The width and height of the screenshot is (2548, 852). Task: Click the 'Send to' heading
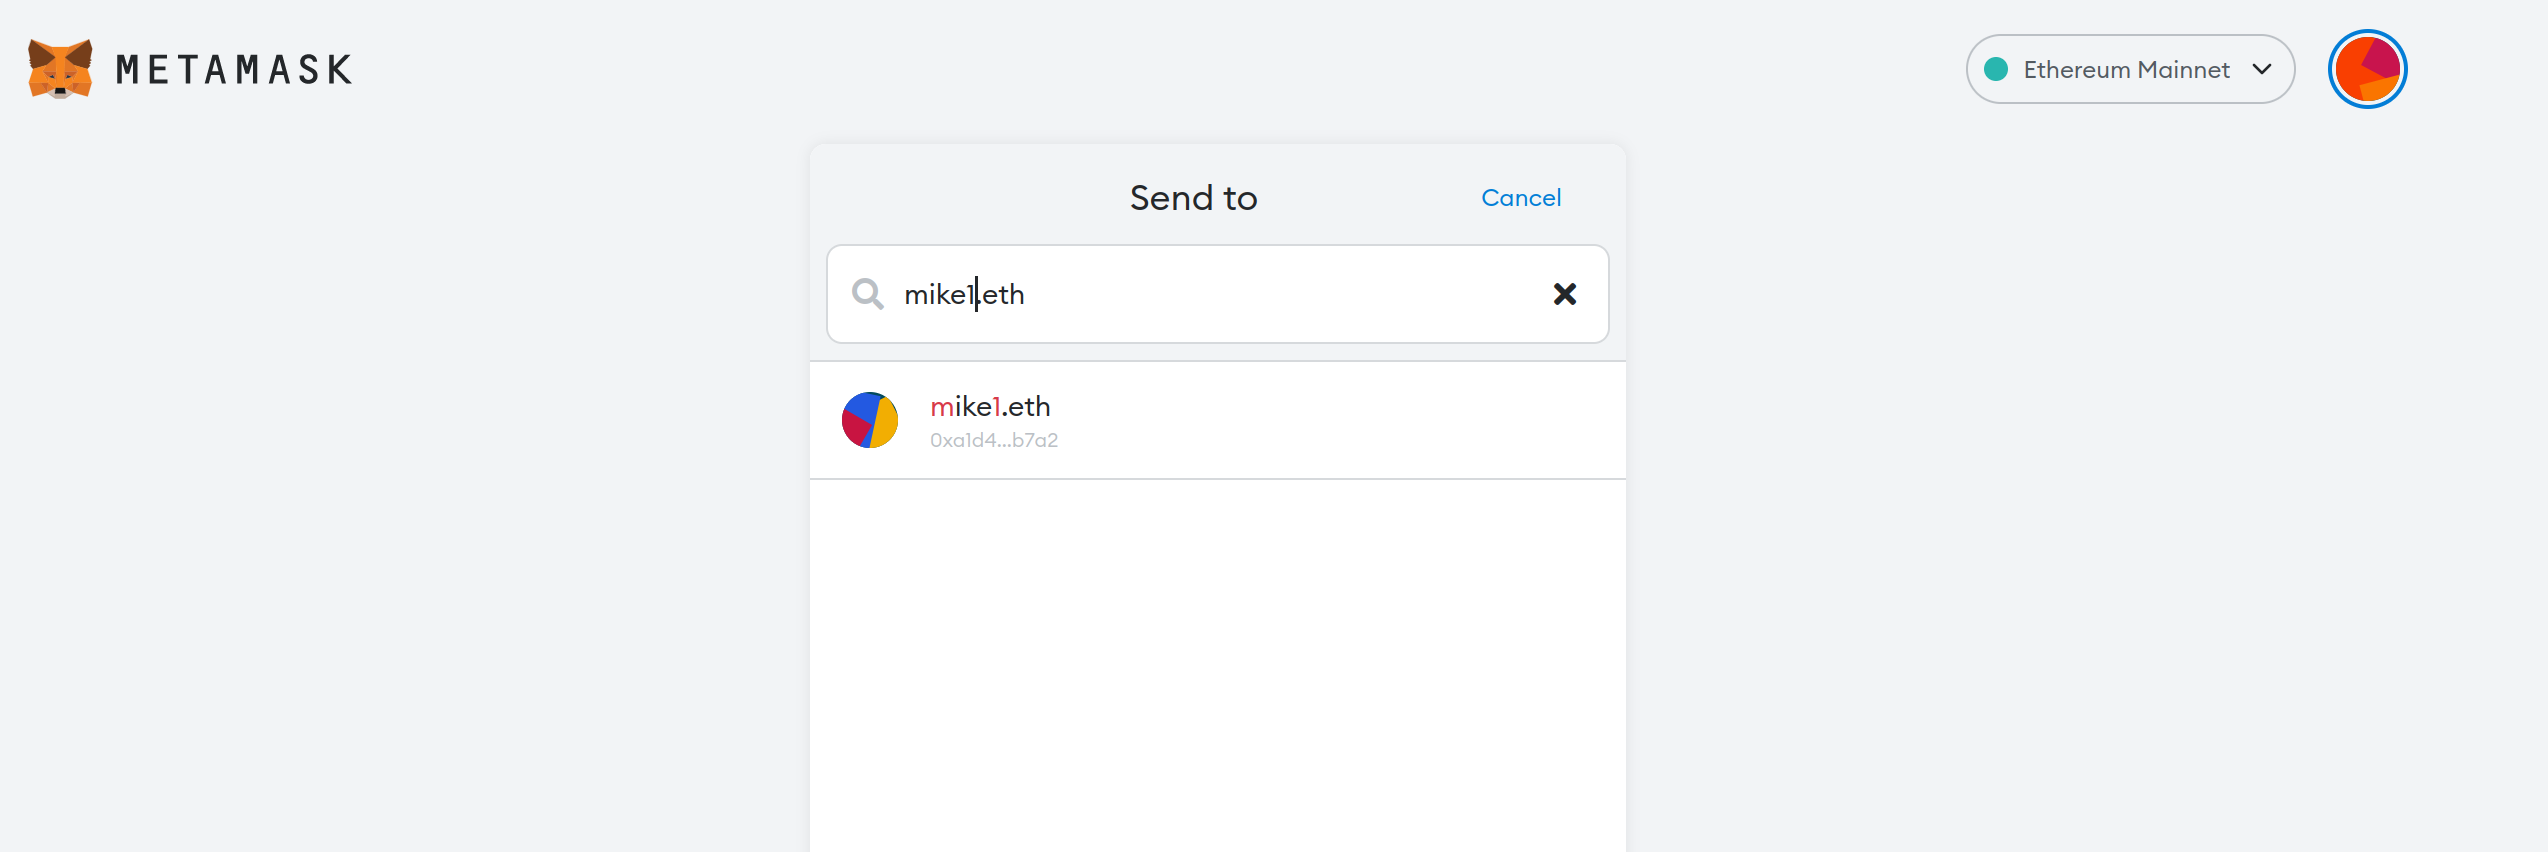[1193, 198]
